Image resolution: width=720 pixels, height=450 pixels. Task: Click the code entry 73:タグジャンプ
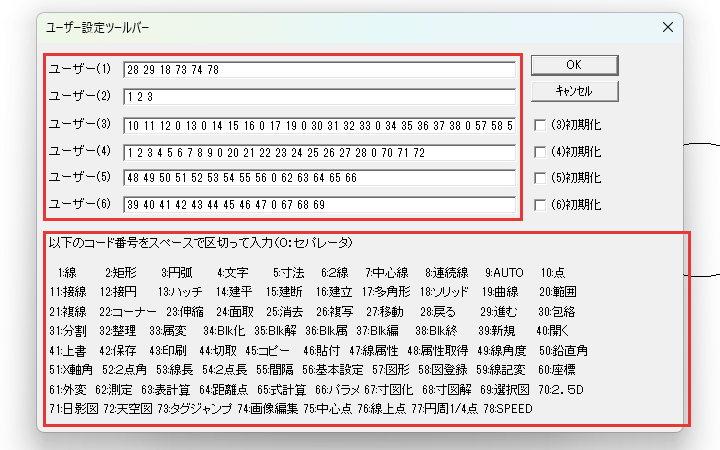pos(195,409)
